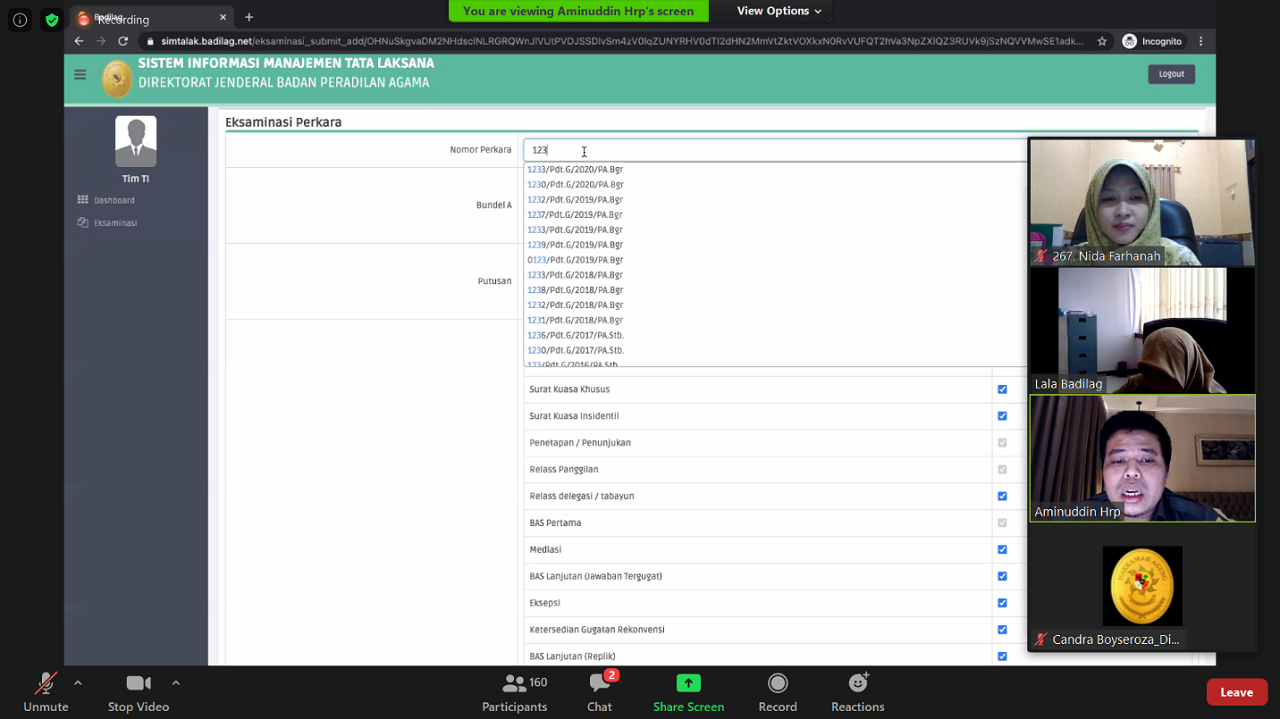
Task: Click the Unmute microphone icon
Action: pyautogui.click(x=45, y=684)
